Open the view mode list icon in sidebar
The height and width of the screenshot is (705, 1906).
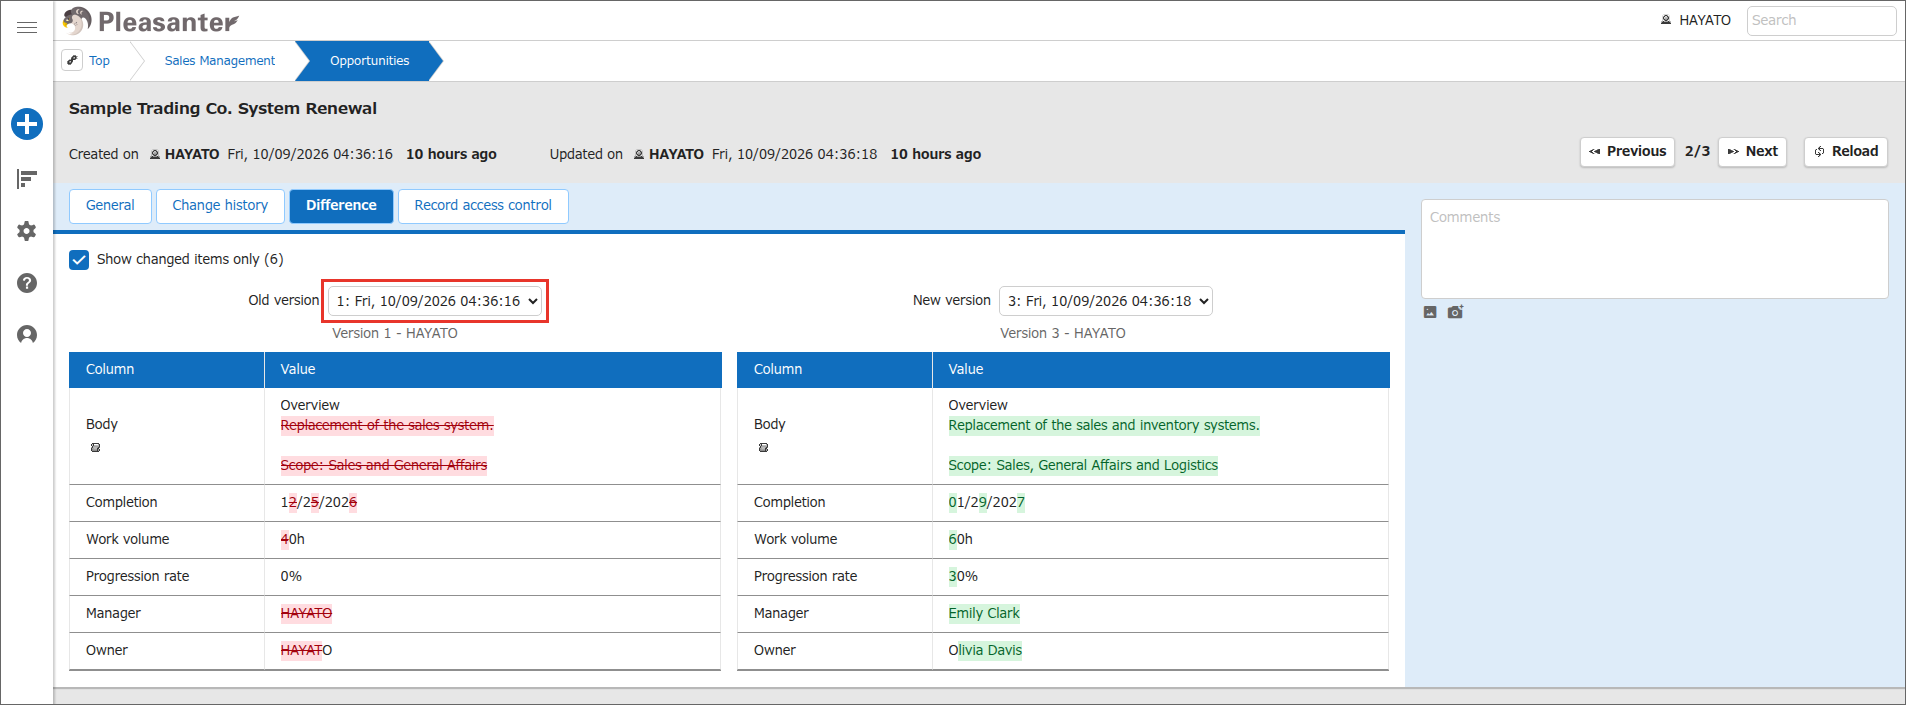tap(27, 179)
